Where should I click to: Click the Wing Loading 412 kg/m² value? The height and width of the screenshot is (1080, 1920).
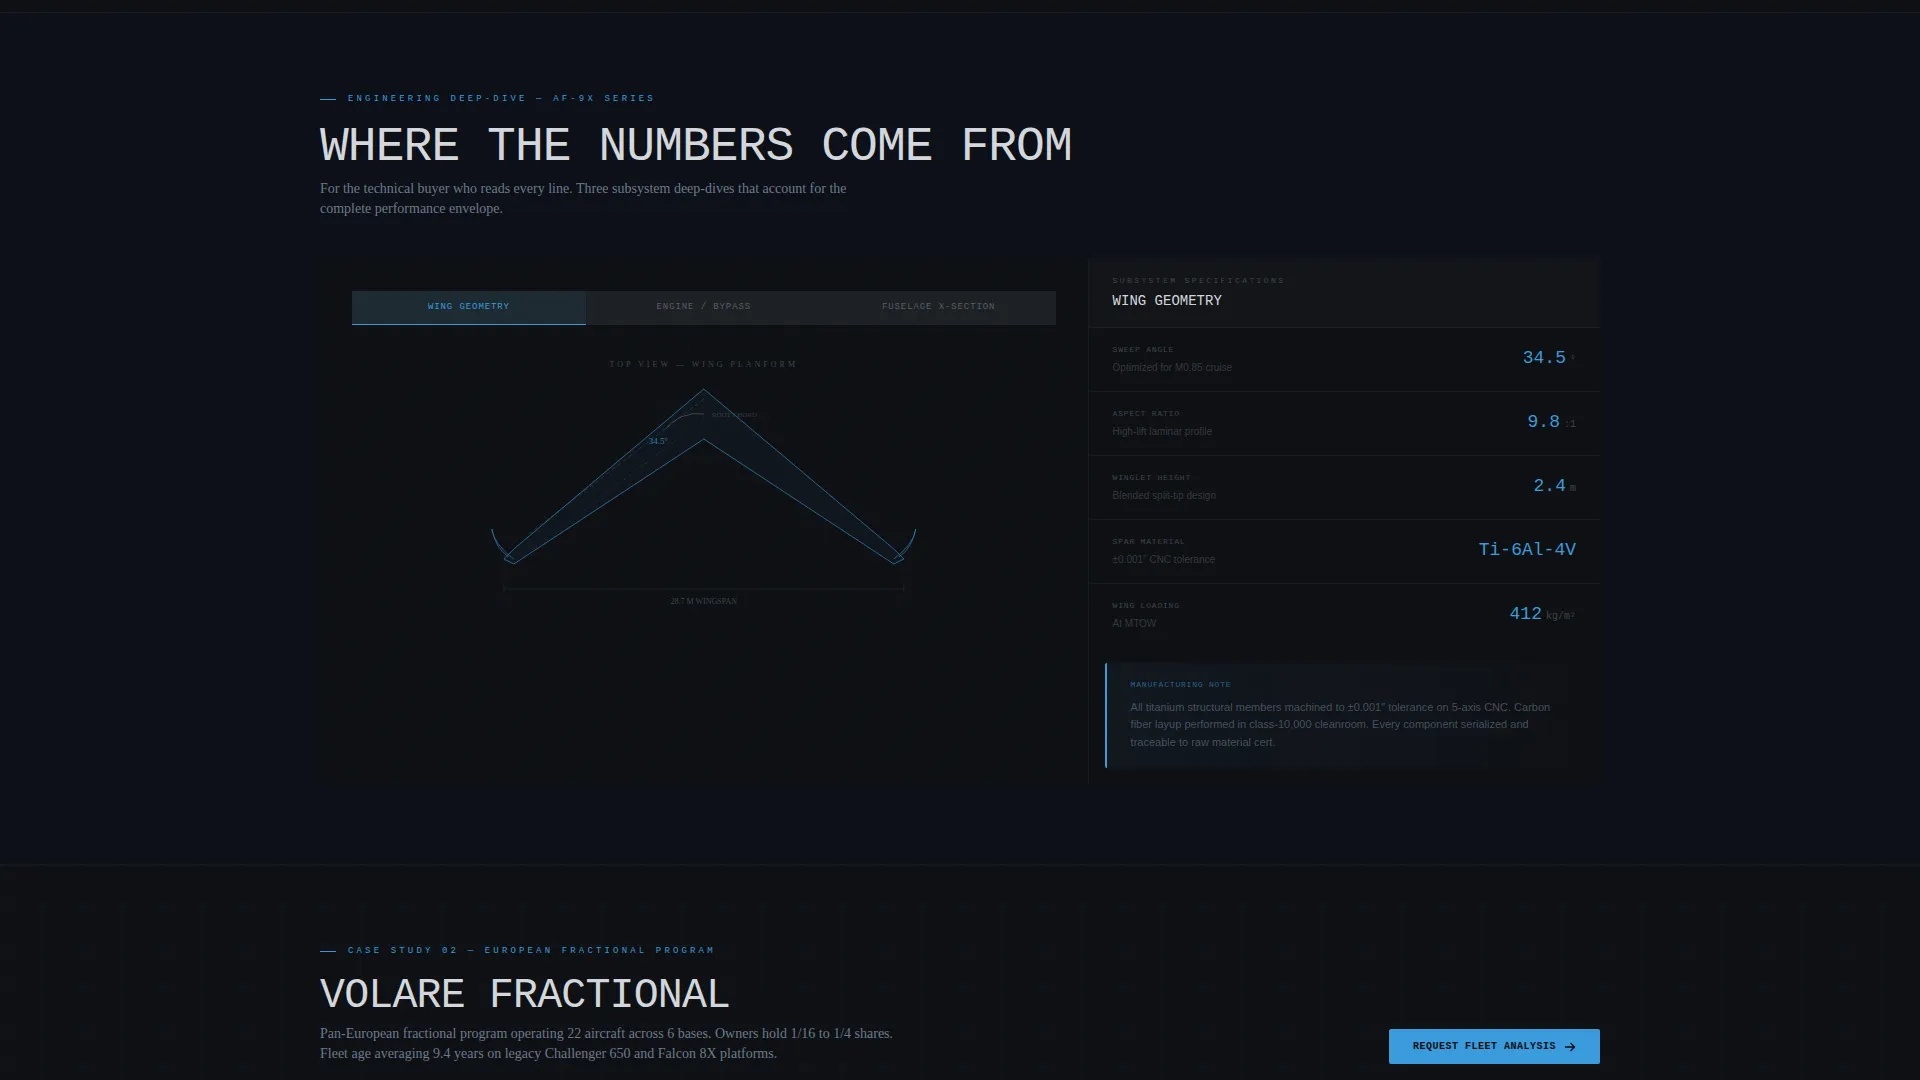coord(1542,614)
